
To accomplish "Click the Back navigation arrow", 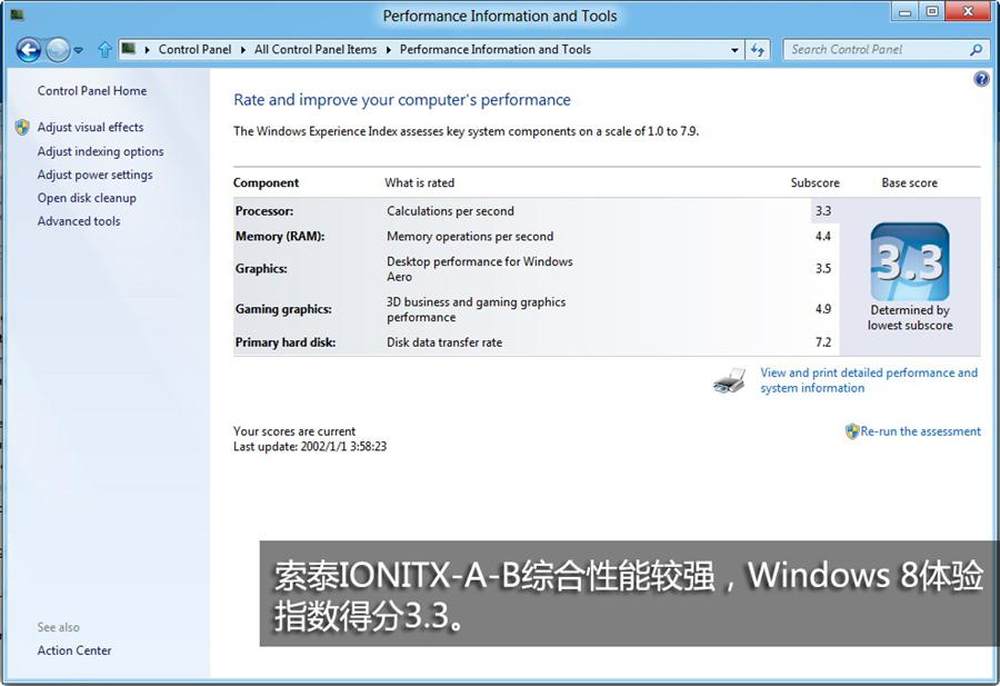I will [x=28, y=49].
